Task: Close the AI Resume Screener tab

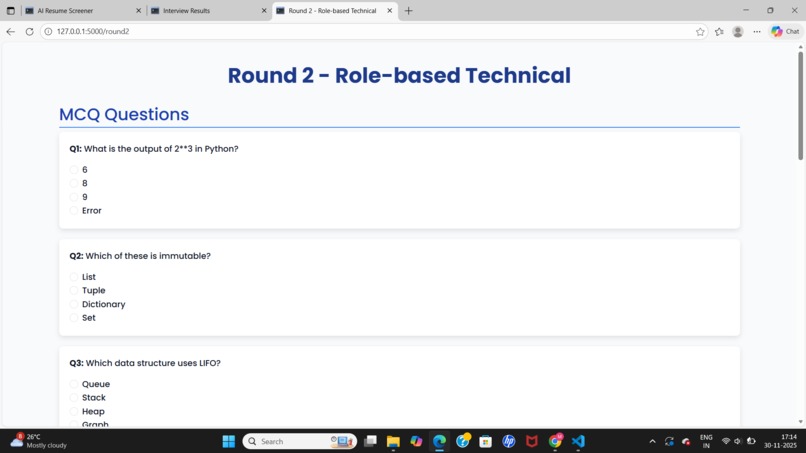Action: click(138, 10)
